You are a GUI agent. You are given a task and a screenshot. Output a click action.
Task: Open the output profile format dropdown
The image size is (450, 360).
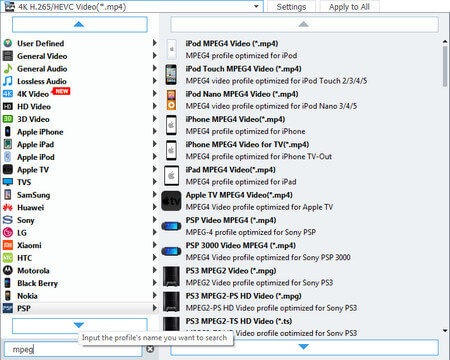coord(256,7)
